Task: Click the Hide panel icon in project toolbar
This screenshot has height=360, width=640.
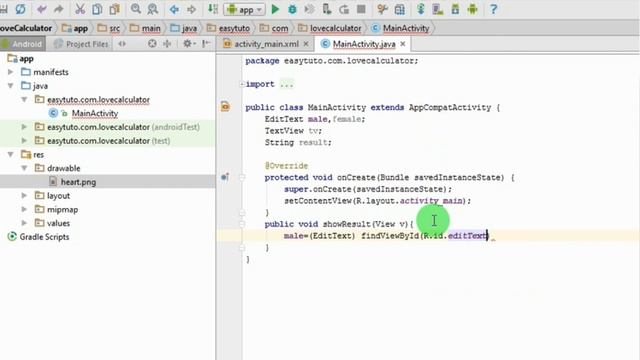Action: [206, 43]
